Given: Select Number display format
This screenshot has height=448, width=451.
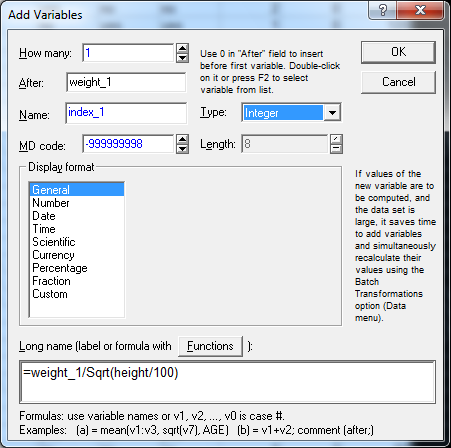Looking at the screenshot, I should [77, 203].
